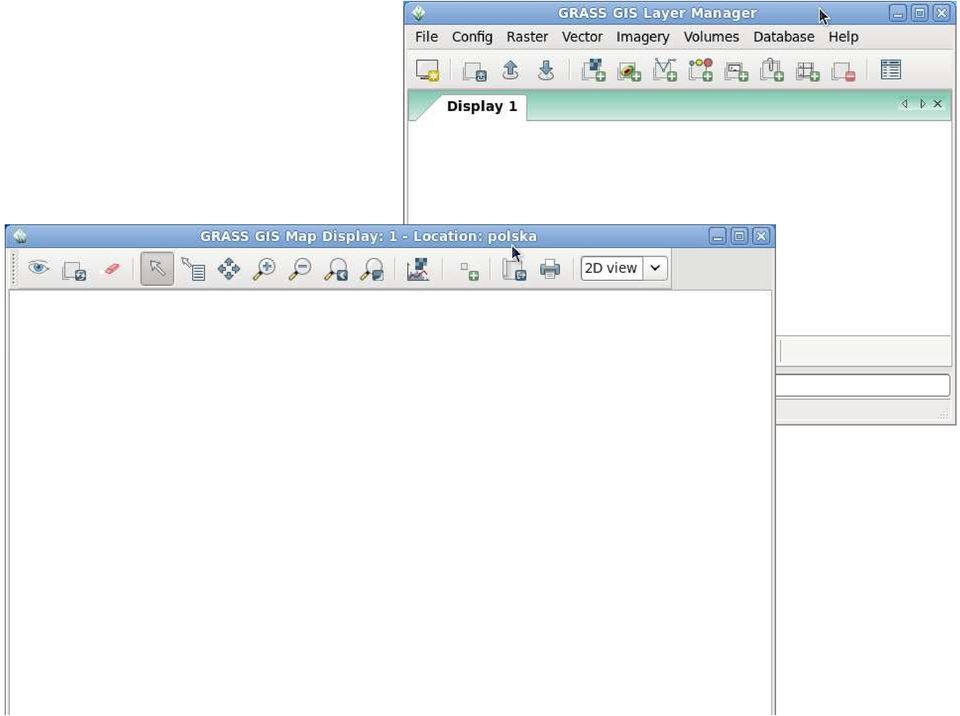Add layer group icon
960x716 pixels.
tap(771, 70)
